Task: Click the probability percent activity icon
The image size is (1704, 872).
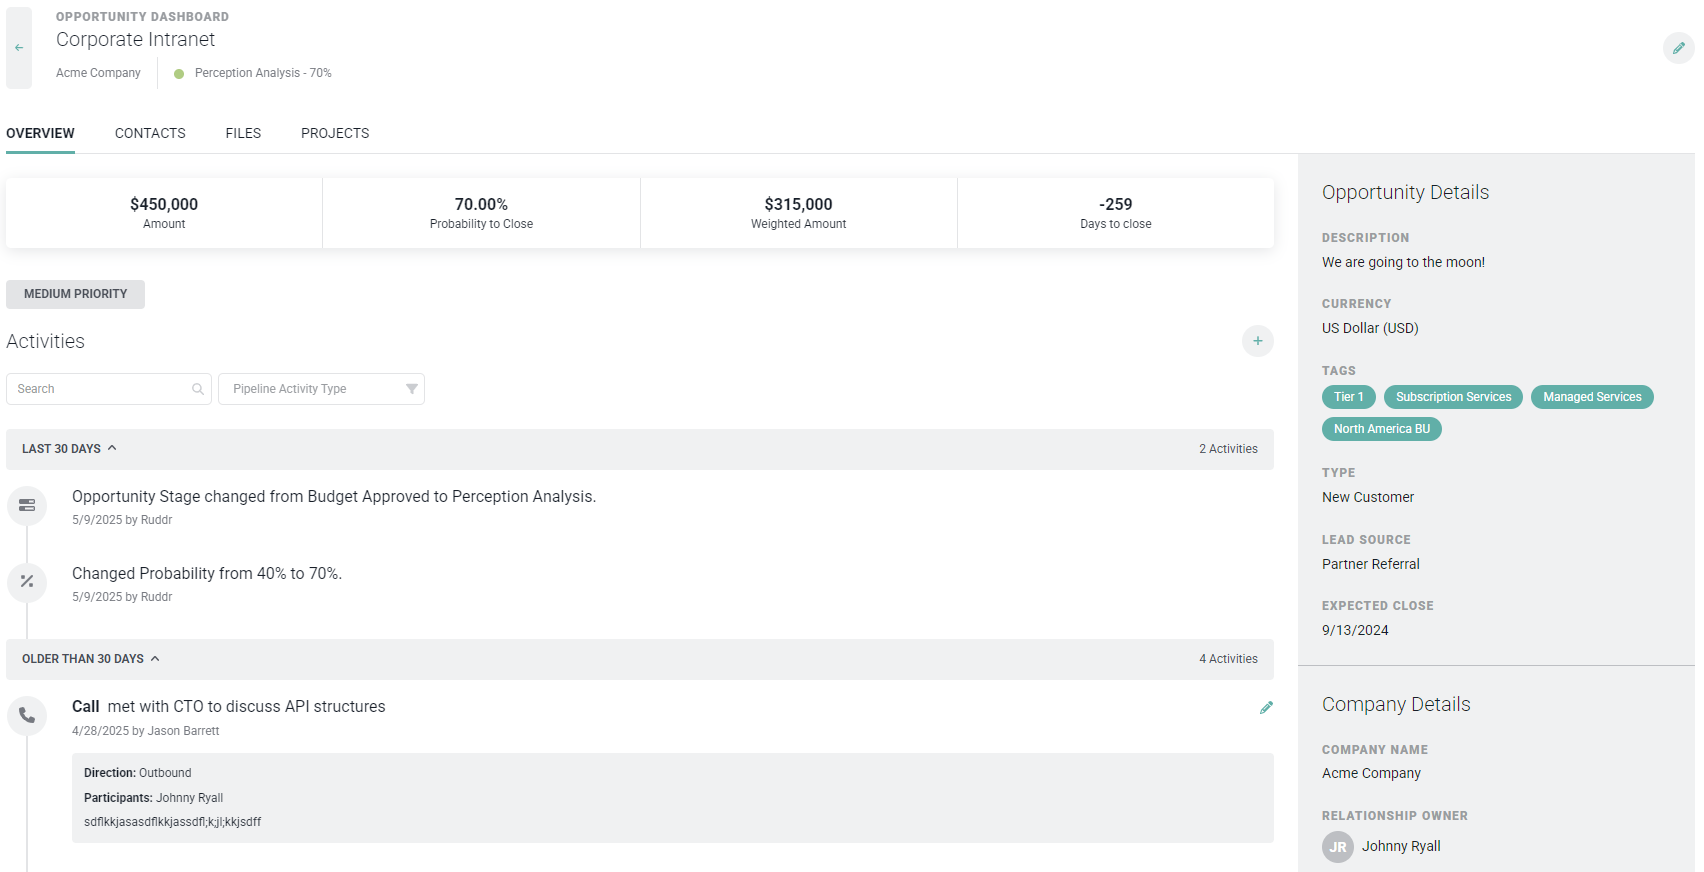Action: pos(27,581)
